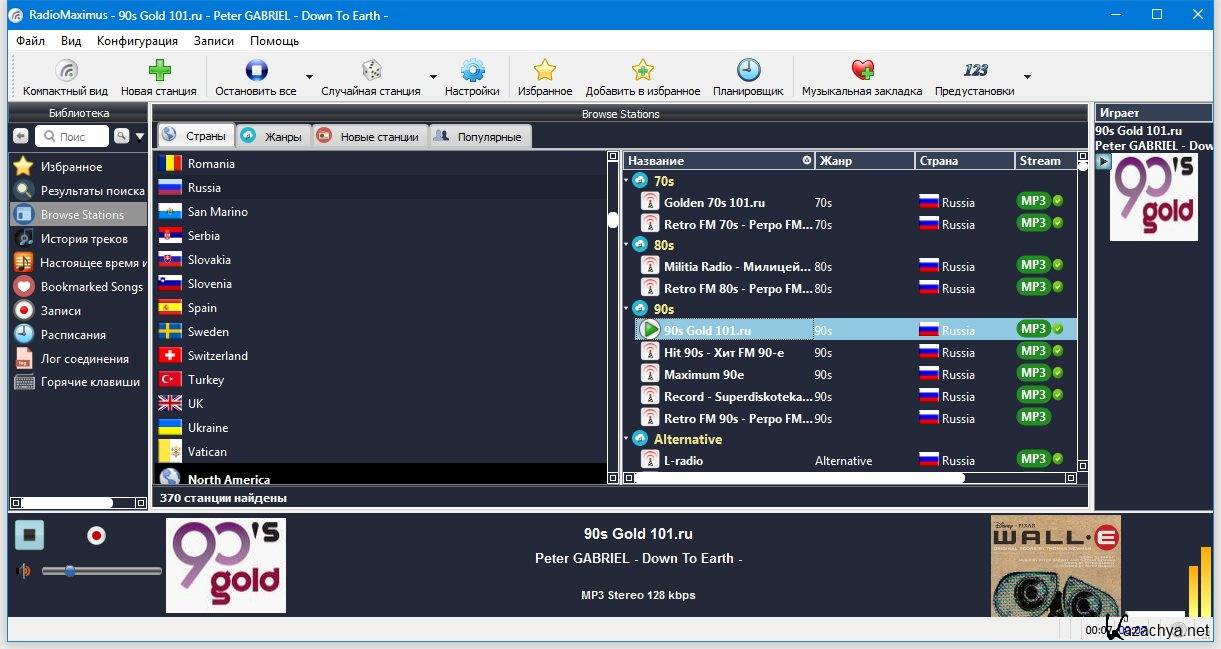The image size is (1221, 649).
Task: Select Russia in the country list
Action: click(x=204, y=188)
